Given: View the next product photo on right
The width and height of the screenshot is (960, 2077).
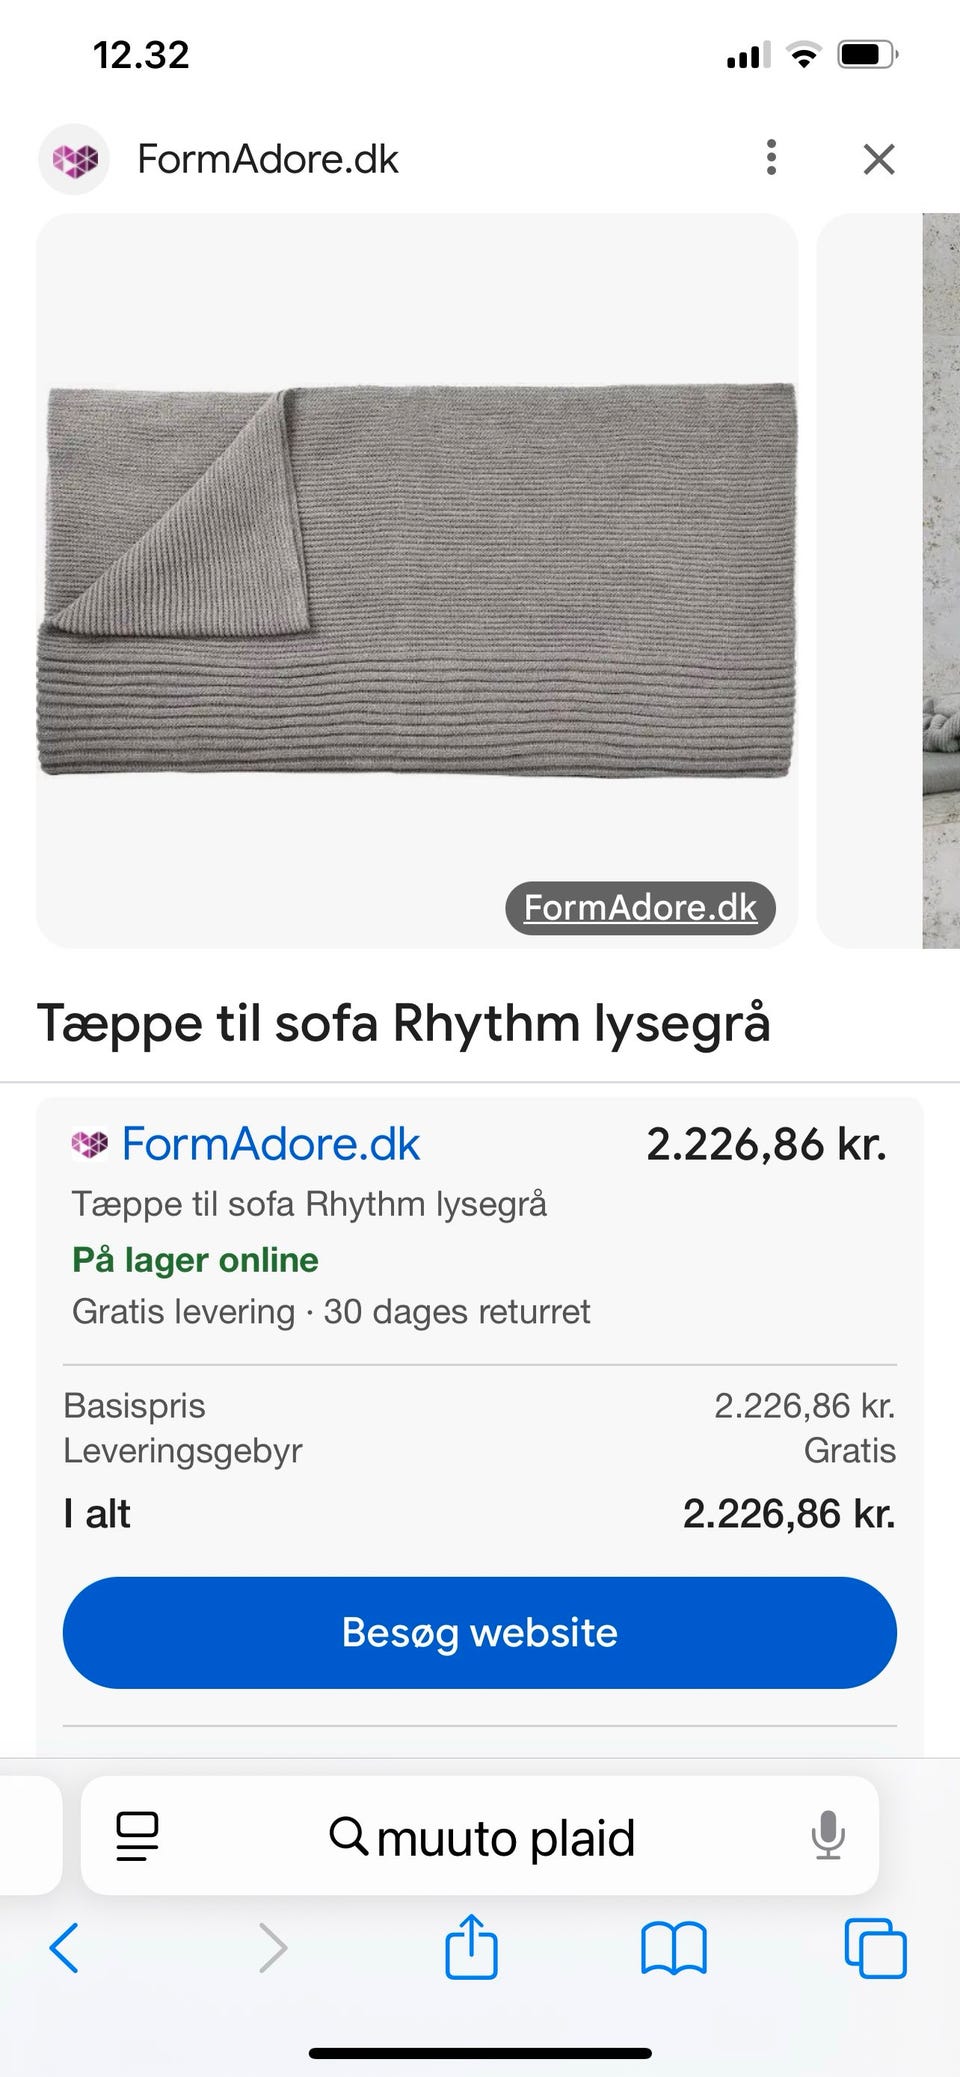Looking at the screenshot, I should tap(890, 580).
